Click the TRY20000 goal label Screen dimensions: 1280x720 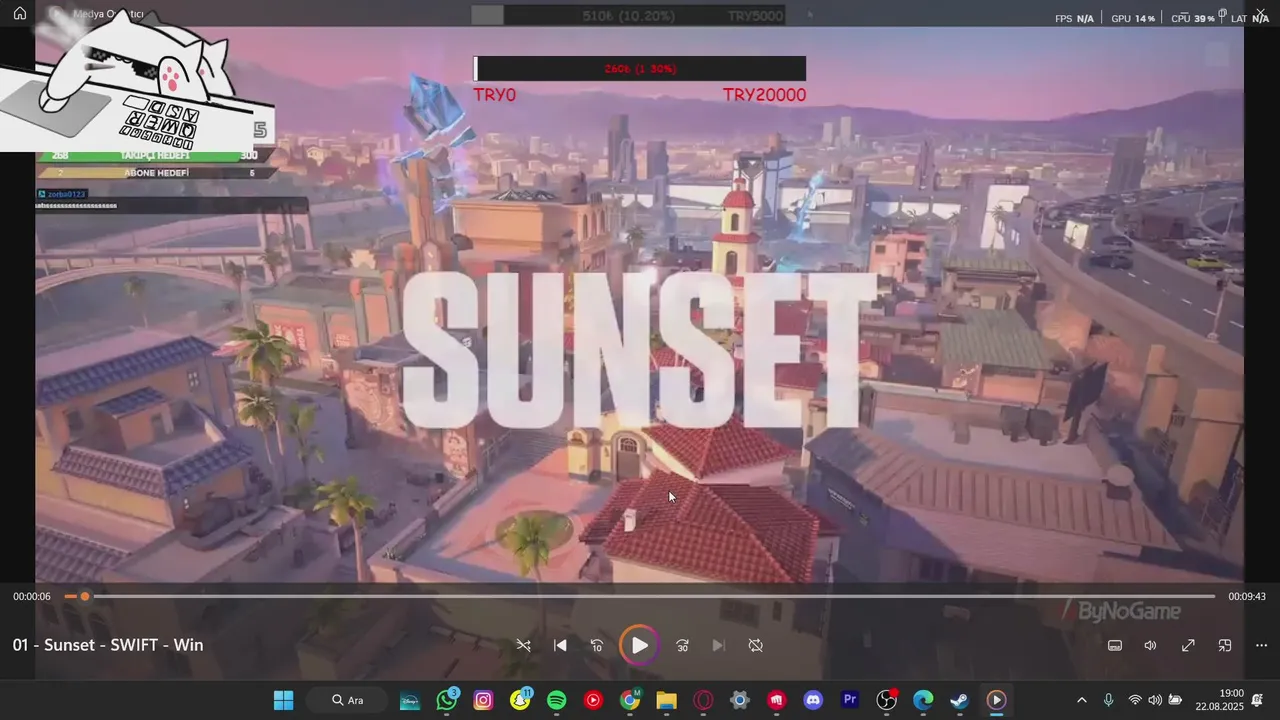[764, 95]
